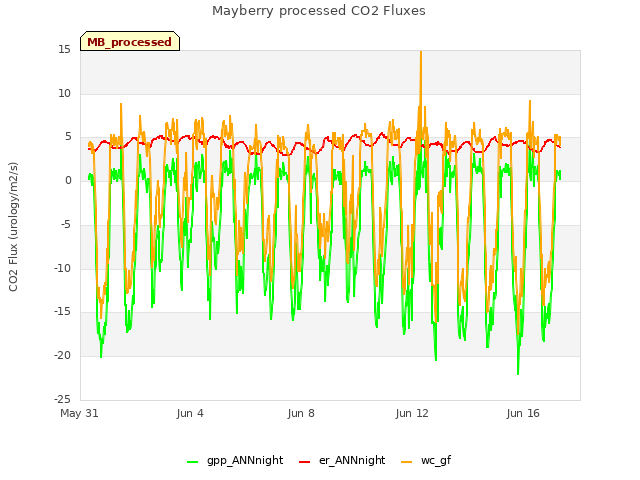
Task: Click the chart title Mayberry processed CO2 Fluxes
Action: [319, 11]
